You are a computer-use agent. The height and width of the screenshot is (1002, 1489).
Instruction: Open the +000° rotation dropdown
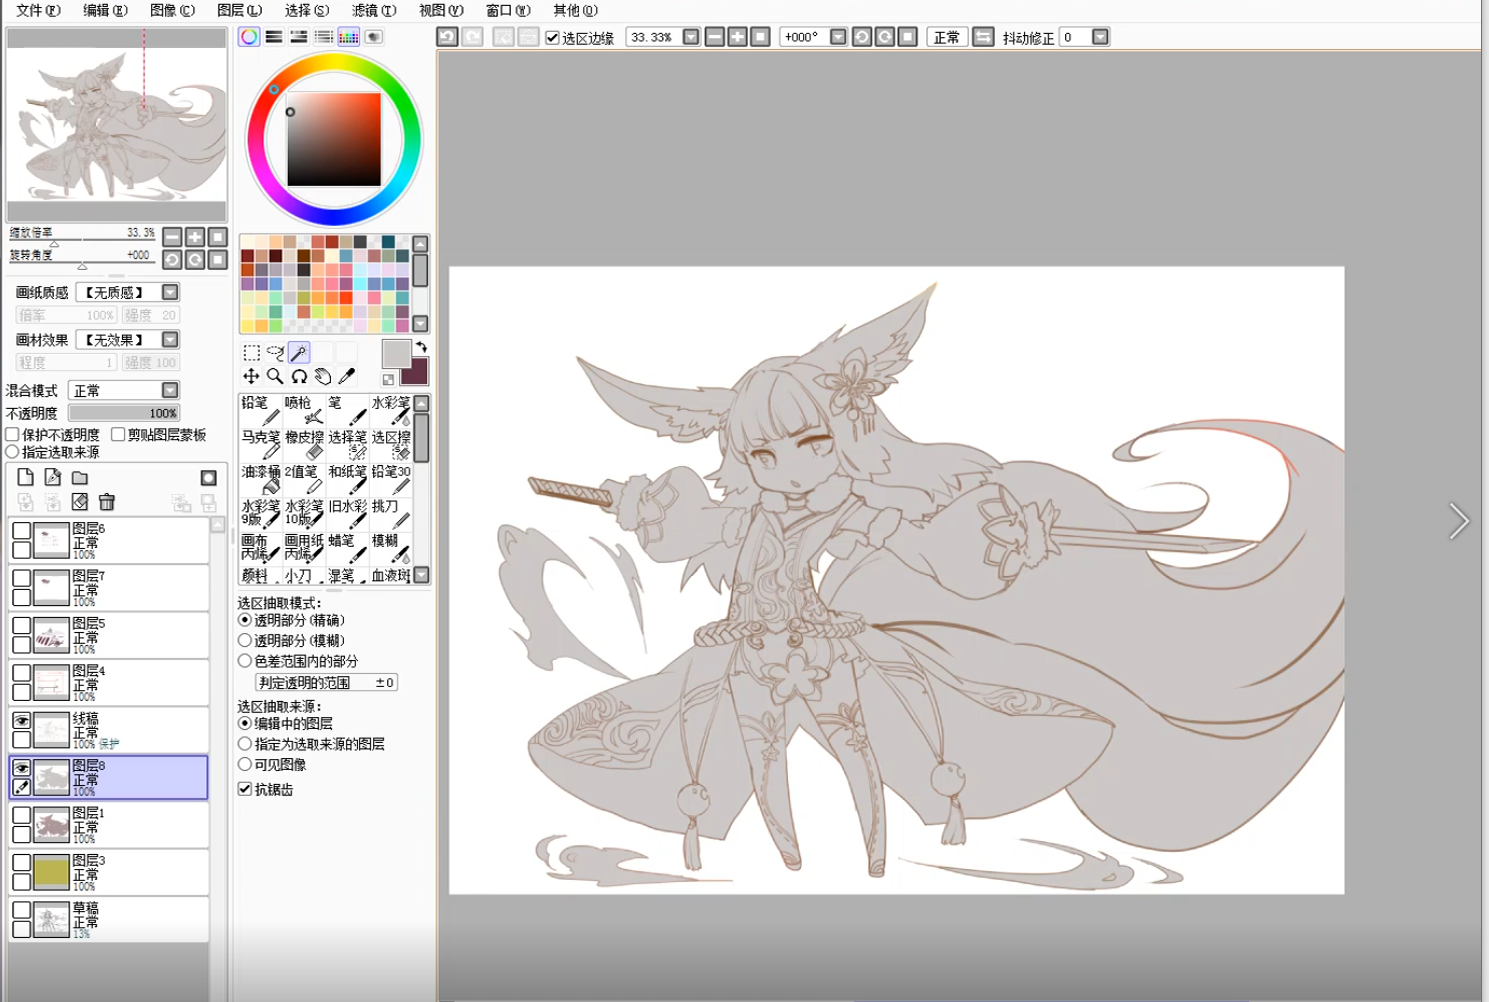[x=838, y=37]
